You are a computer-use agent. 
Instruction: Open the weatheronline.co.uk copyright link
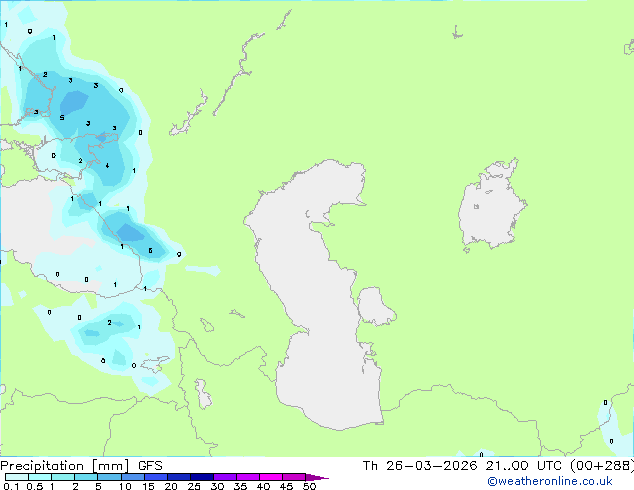(550, 481)
